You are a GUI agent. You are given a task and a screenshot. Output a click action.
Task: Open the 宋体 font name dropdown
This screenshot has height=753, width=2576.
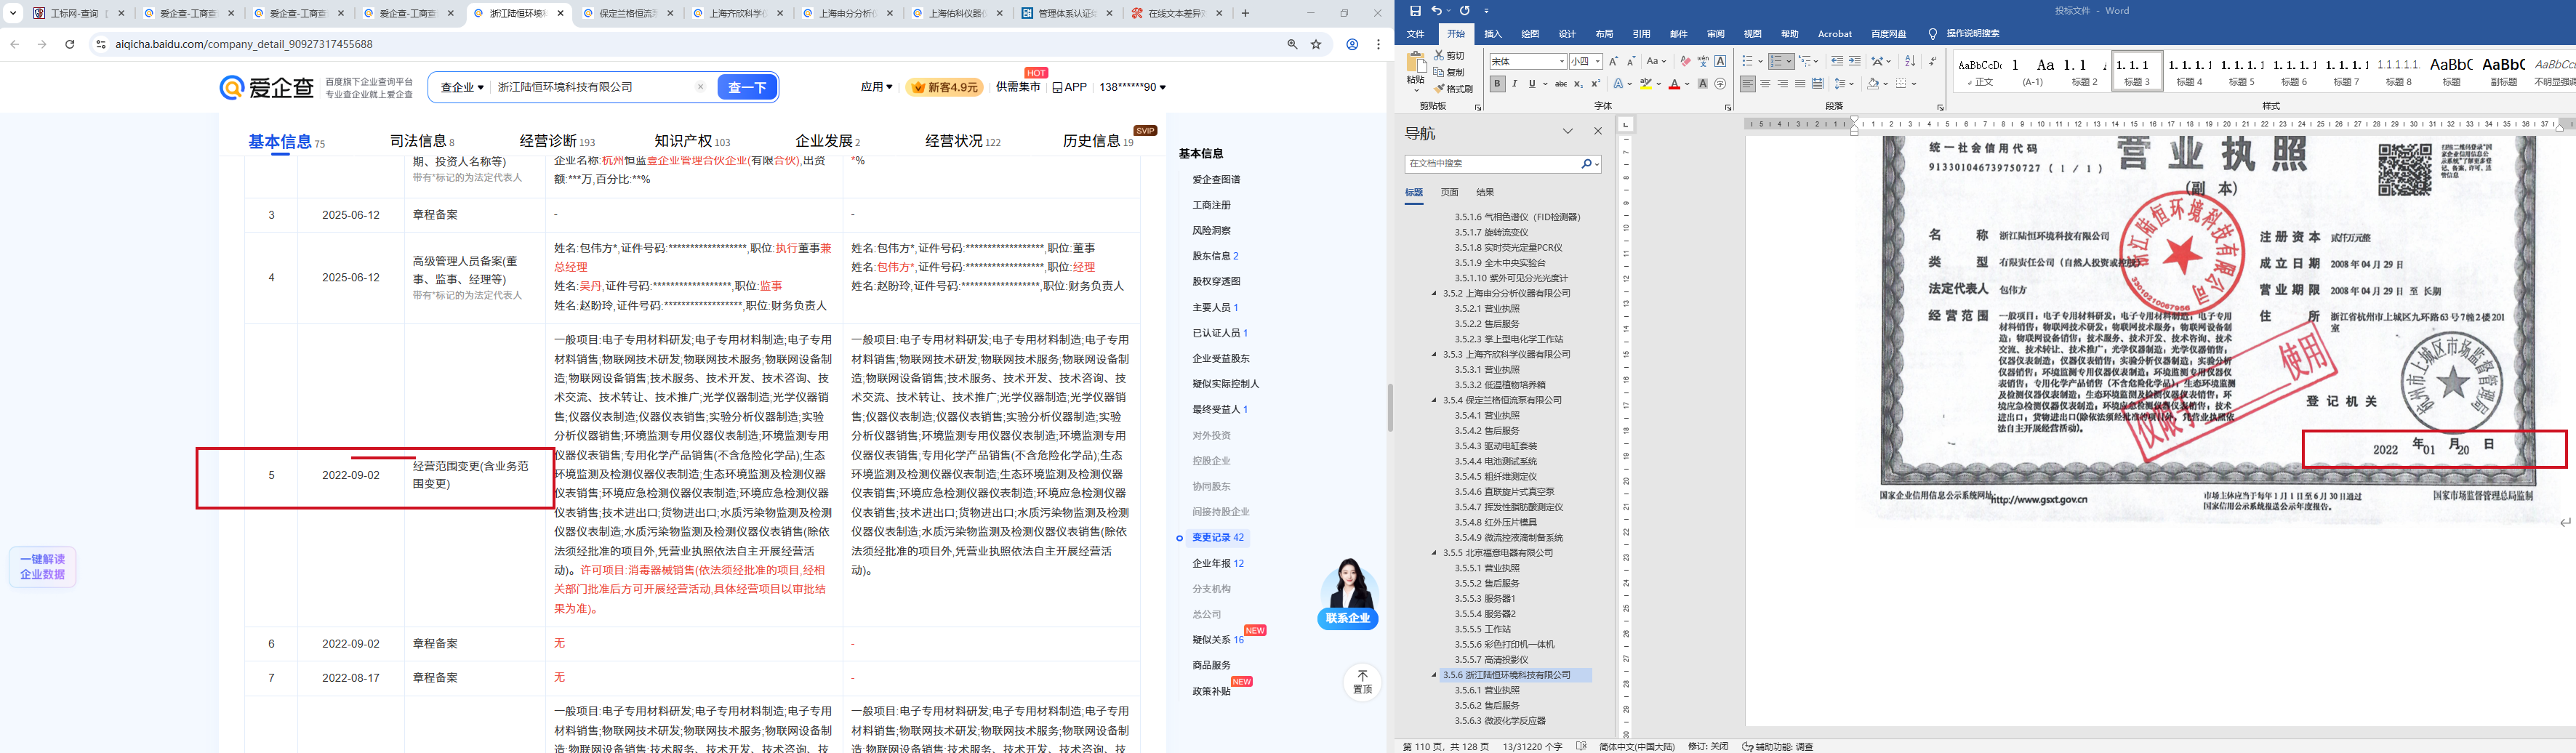coord(1561,62)
